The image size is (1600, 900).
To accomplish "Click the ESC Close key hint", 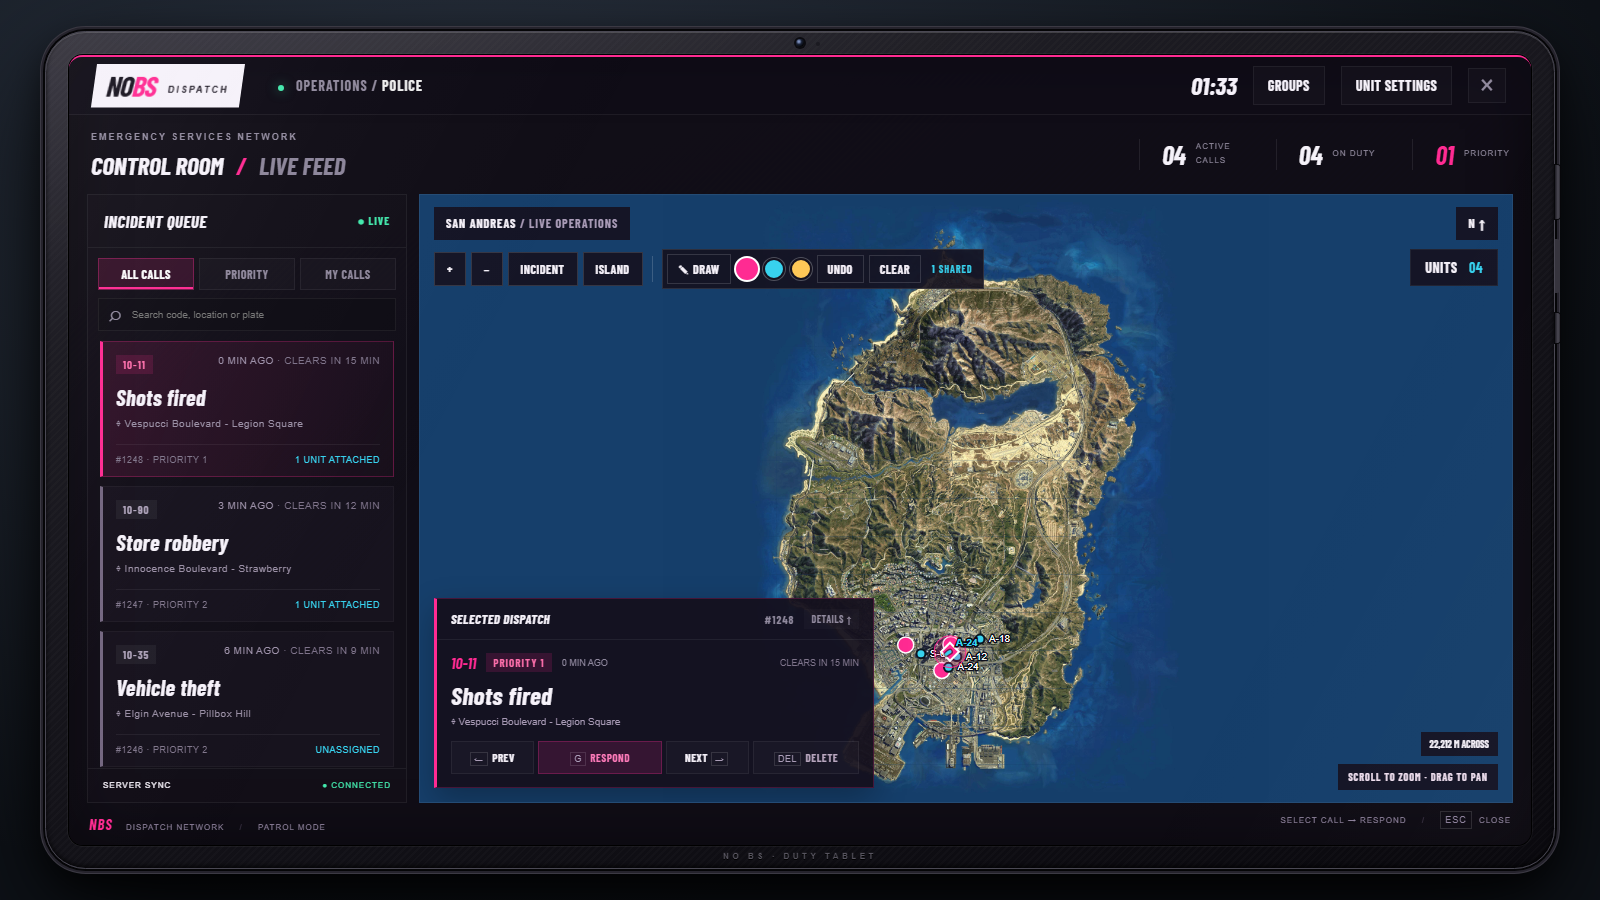I will (1475, 820).
